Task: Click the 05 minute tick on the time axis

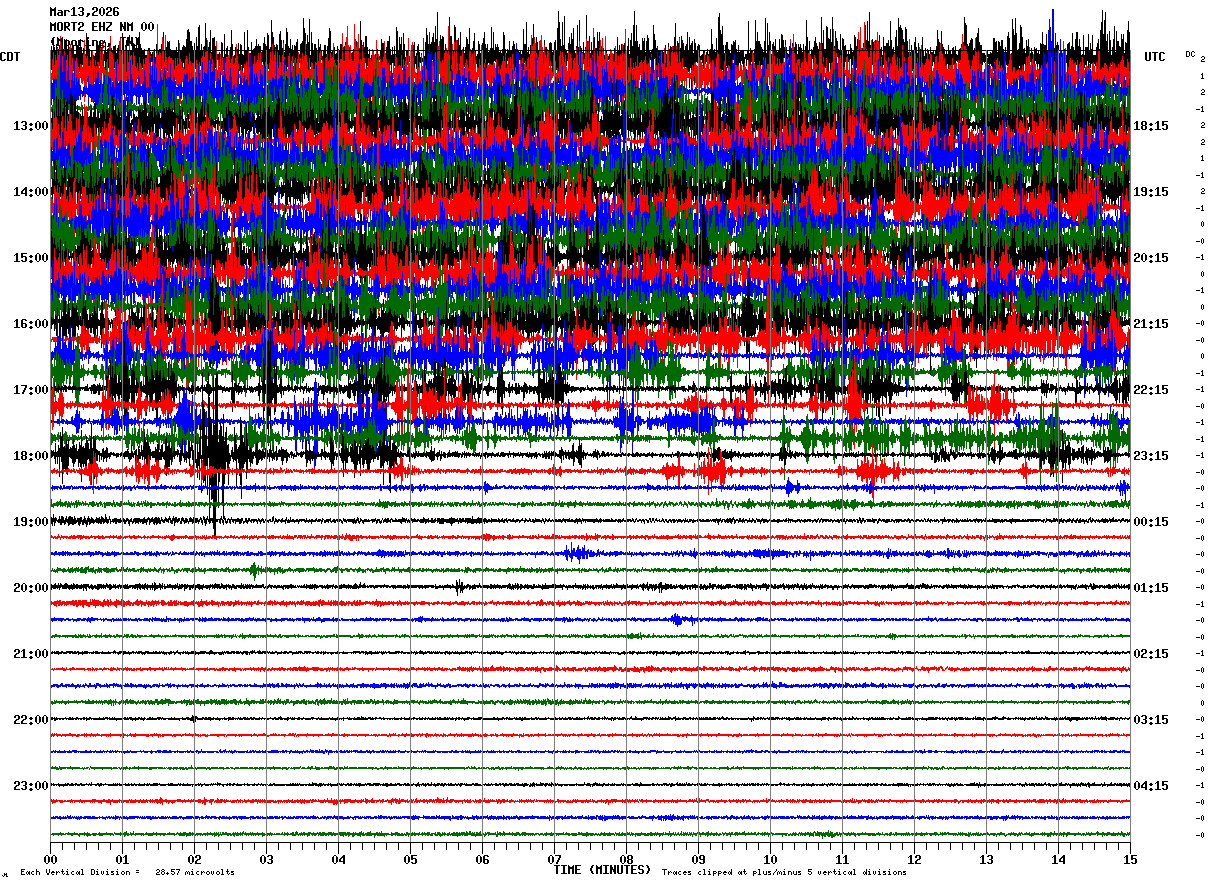Action: click(410, 859)
